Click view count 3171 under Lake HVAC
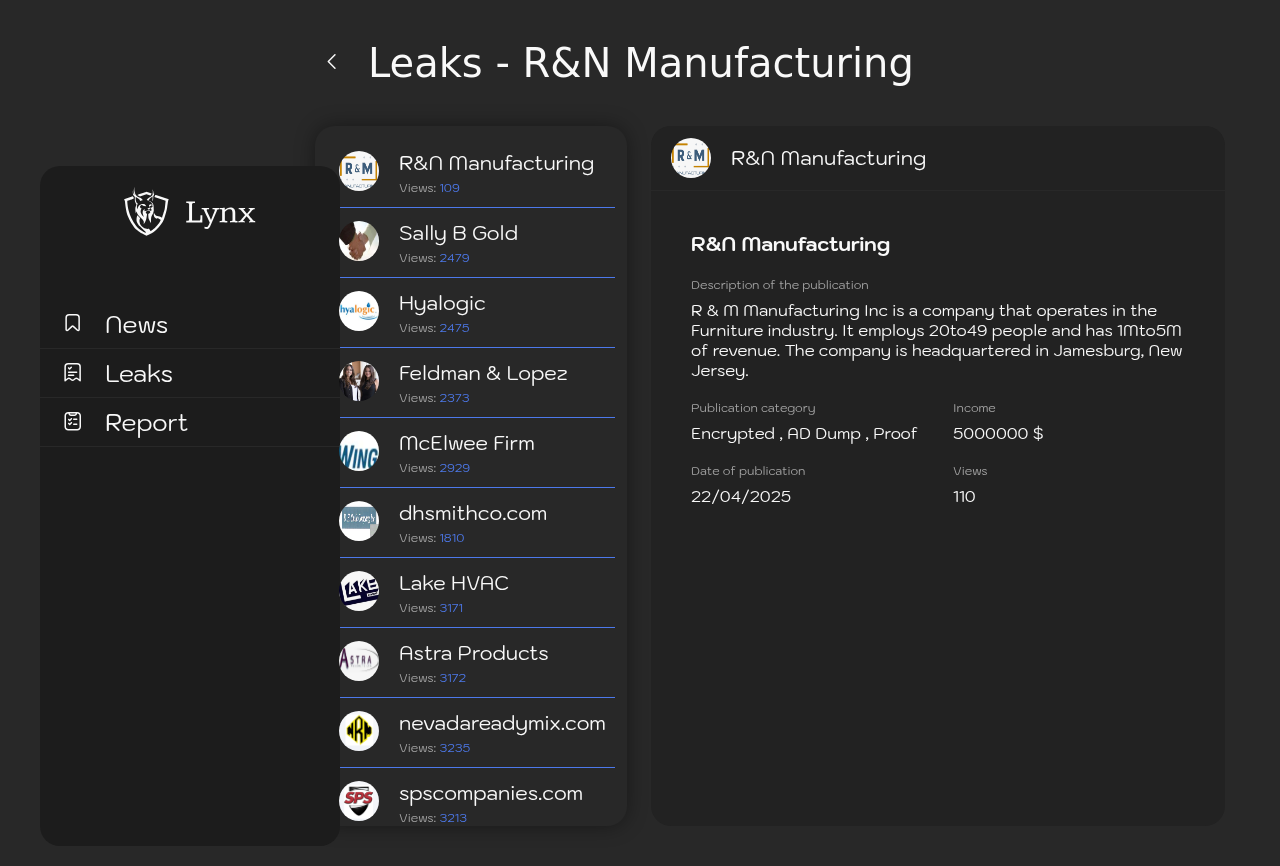This screenshot has height=866, width=1280. pyautogui.click(x=451, y=608)
